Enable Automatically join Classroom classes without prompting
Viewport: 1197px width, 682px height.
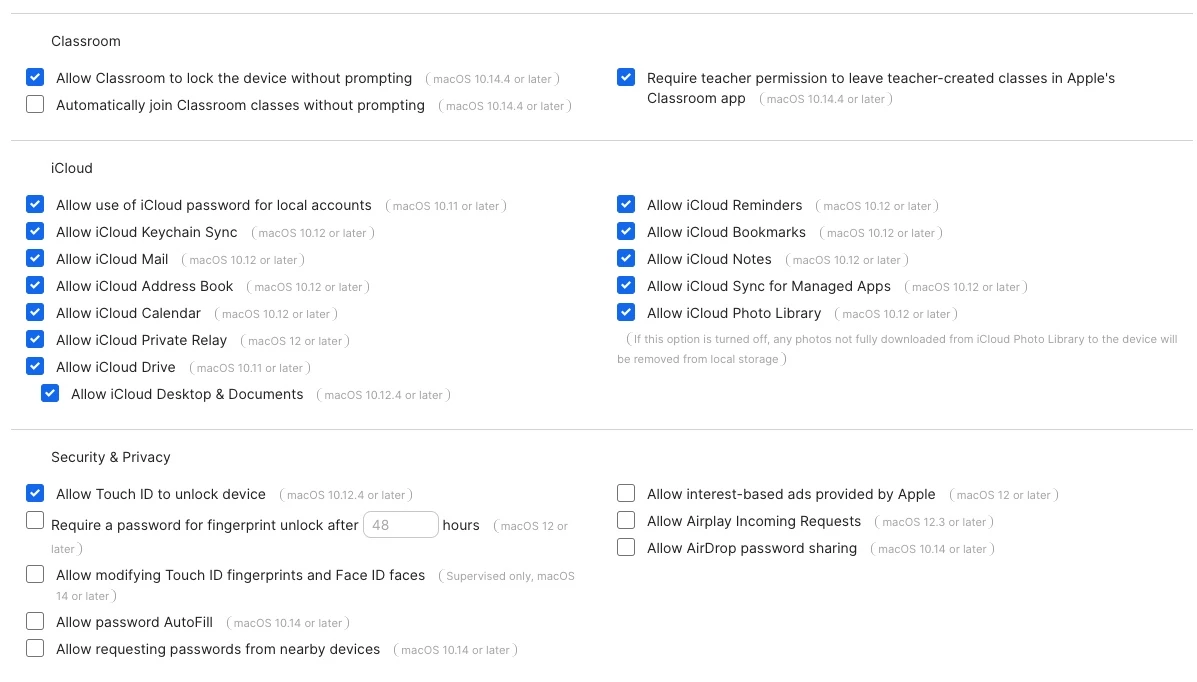(35, 104)
